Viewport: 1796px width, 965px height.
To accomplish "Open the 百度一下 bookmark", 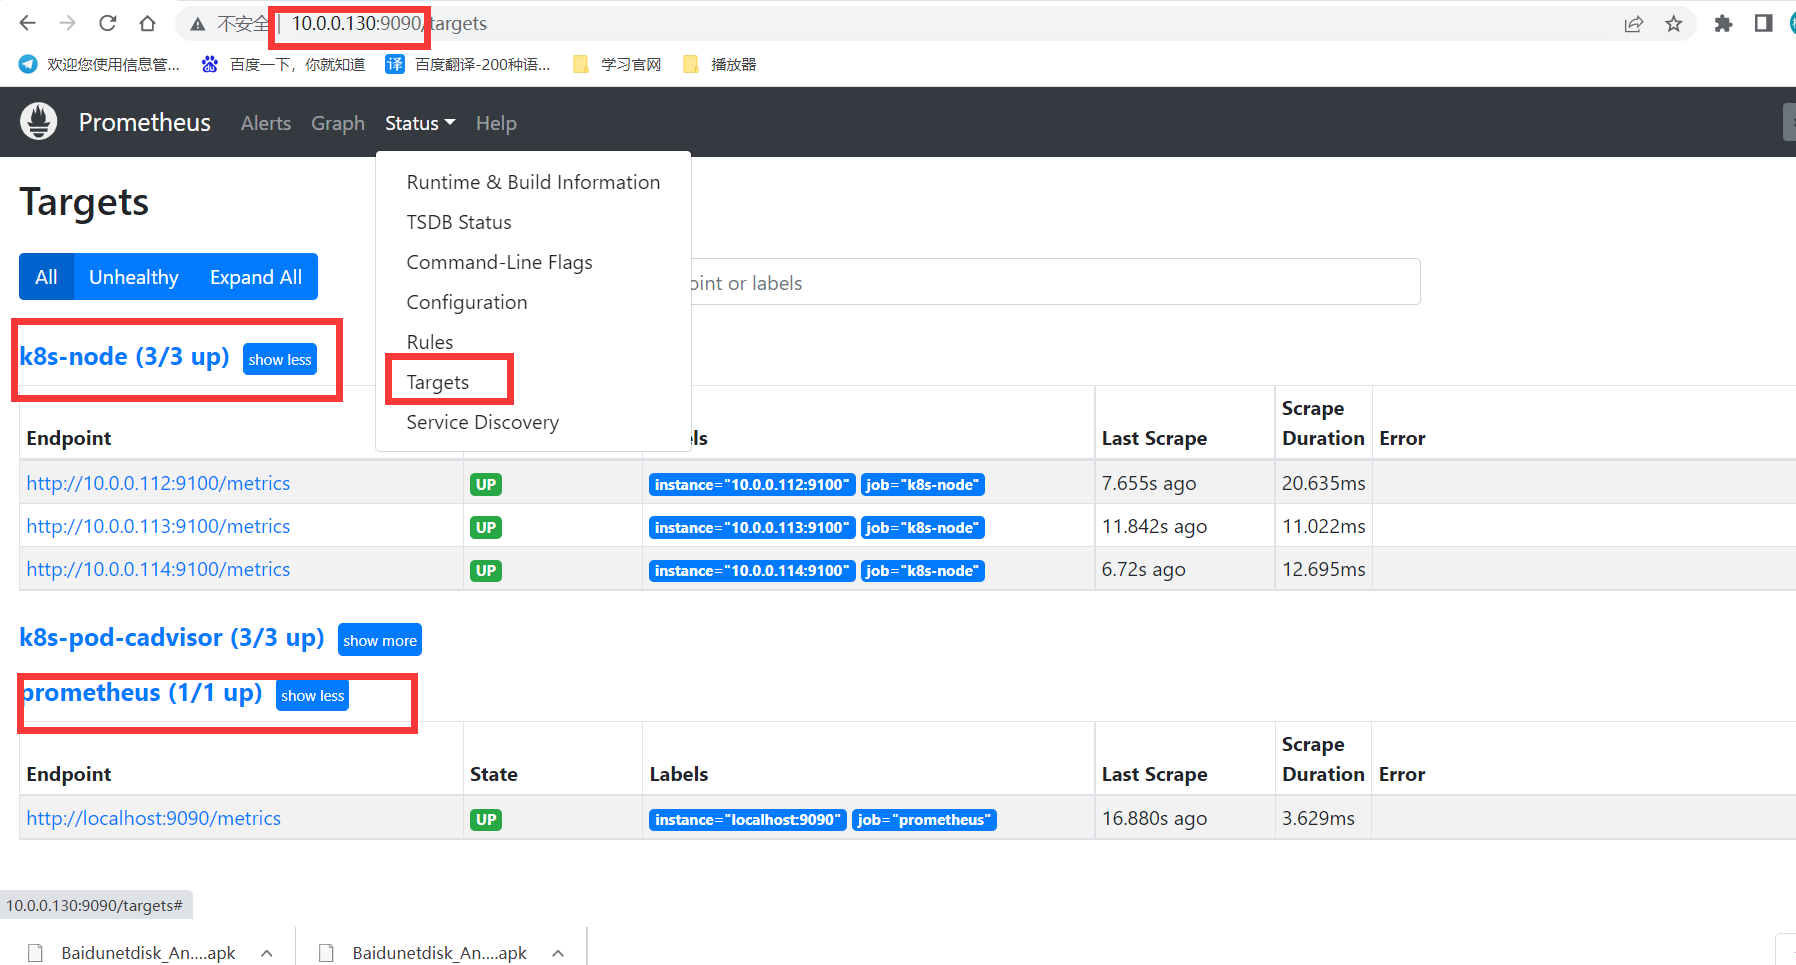I will click(283, 64).
